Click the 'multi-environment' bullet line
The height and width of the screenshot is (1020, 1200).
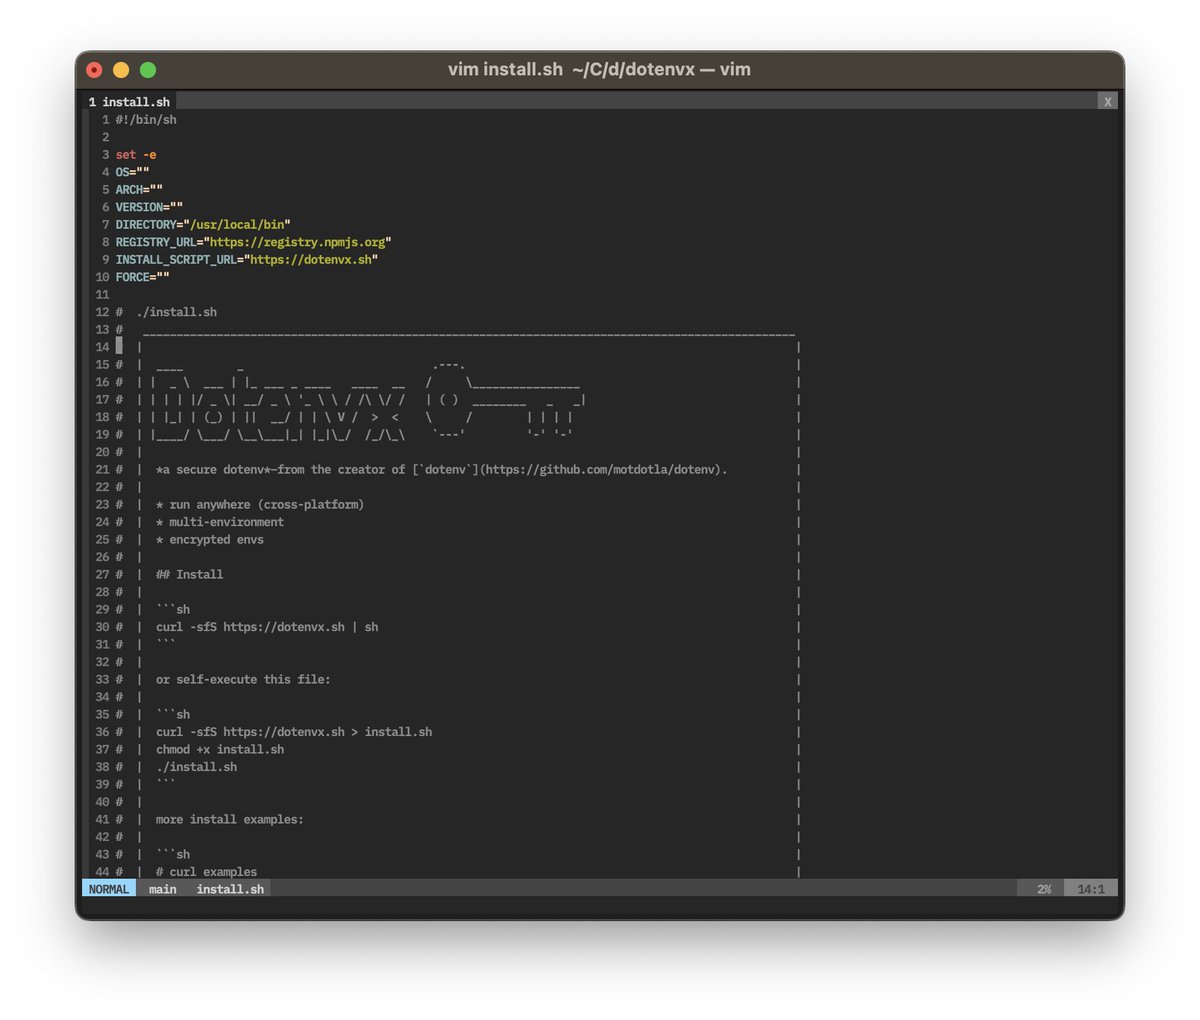[x=220, y=522]
